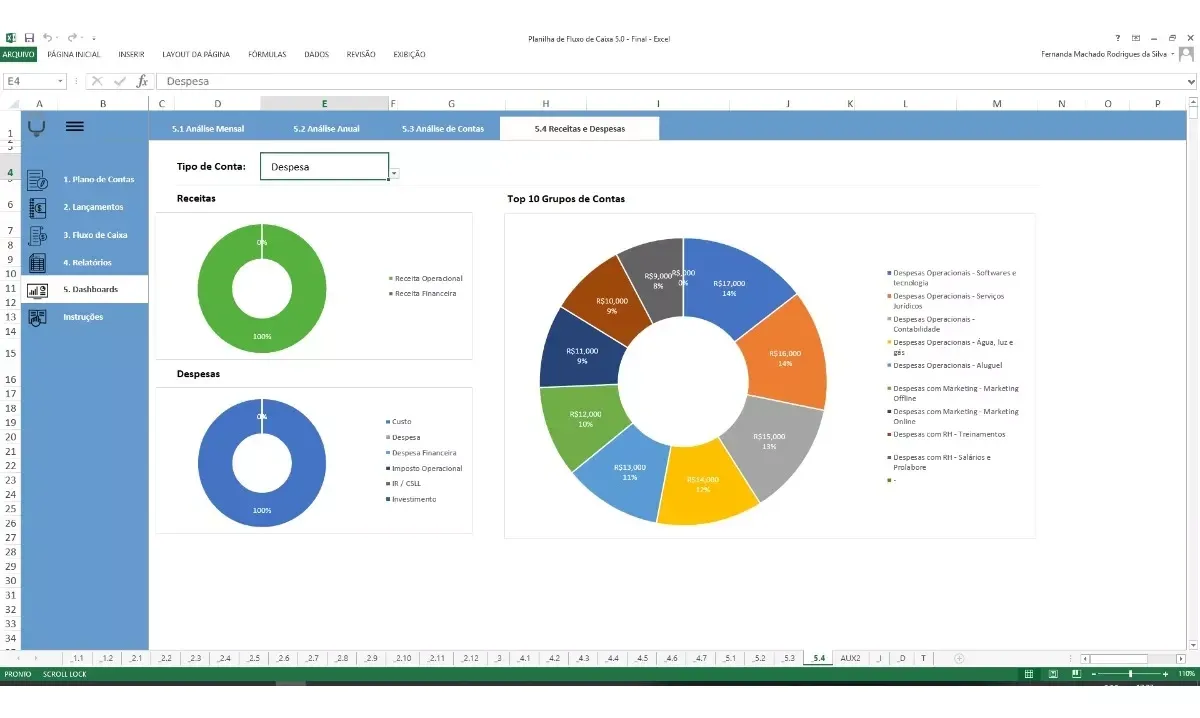This screenshot has width=1200, height=718.
Task: Open the 2. Lançamentos navigation link
Action: (93, 207)
